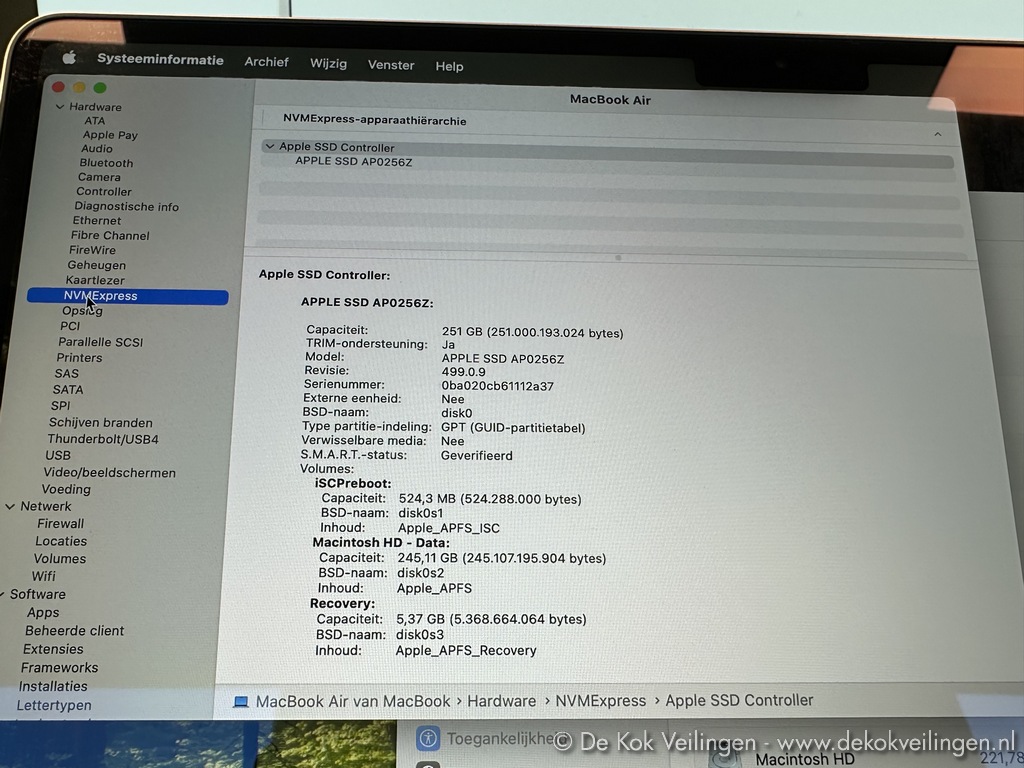
Task: Click the S.M.A.R.T. status Geverifieerd value
Action: 477,456
